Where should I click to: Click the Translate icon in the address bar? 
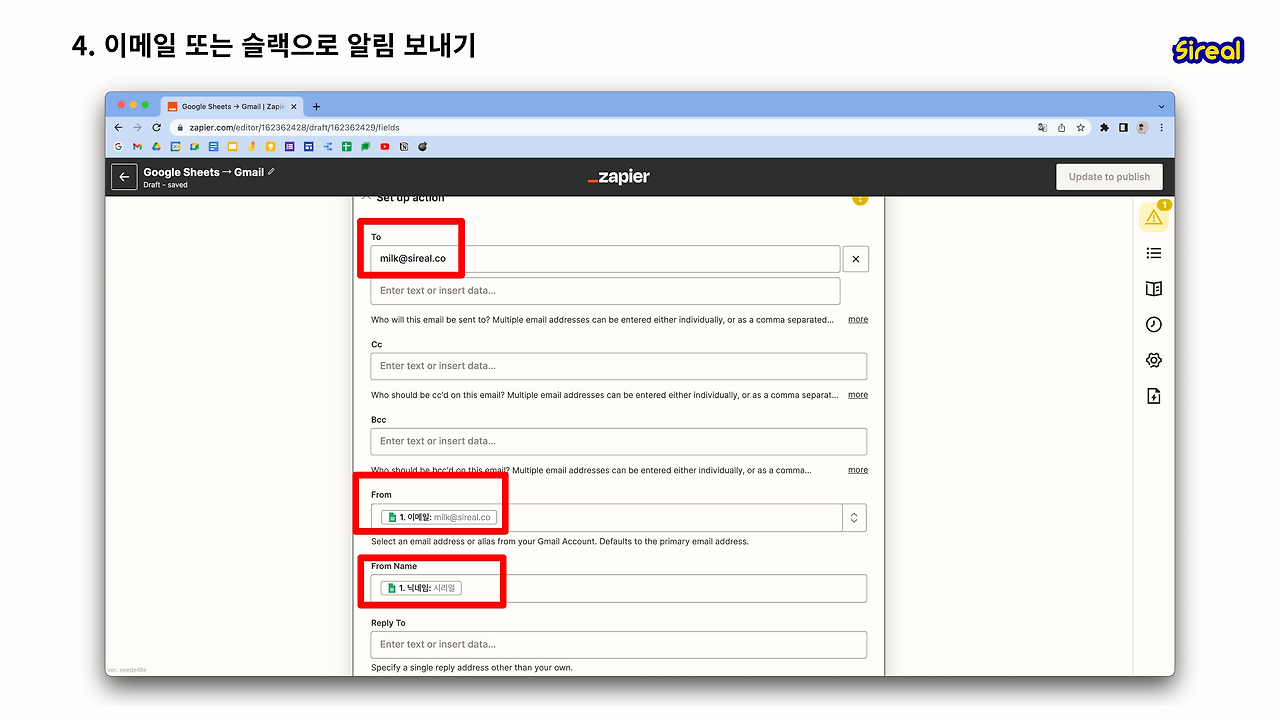pyautogui.click(x=1043, y=128)
